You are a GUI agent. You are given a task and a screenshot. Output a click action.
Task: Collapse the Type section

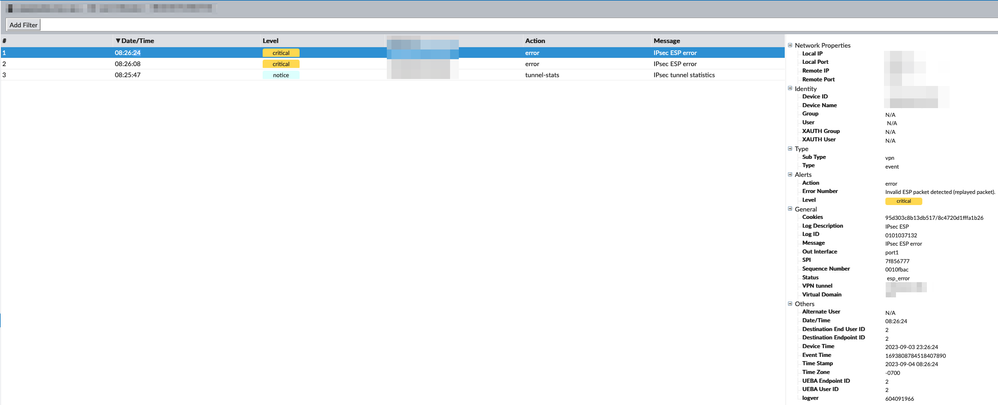coord(791,148)
